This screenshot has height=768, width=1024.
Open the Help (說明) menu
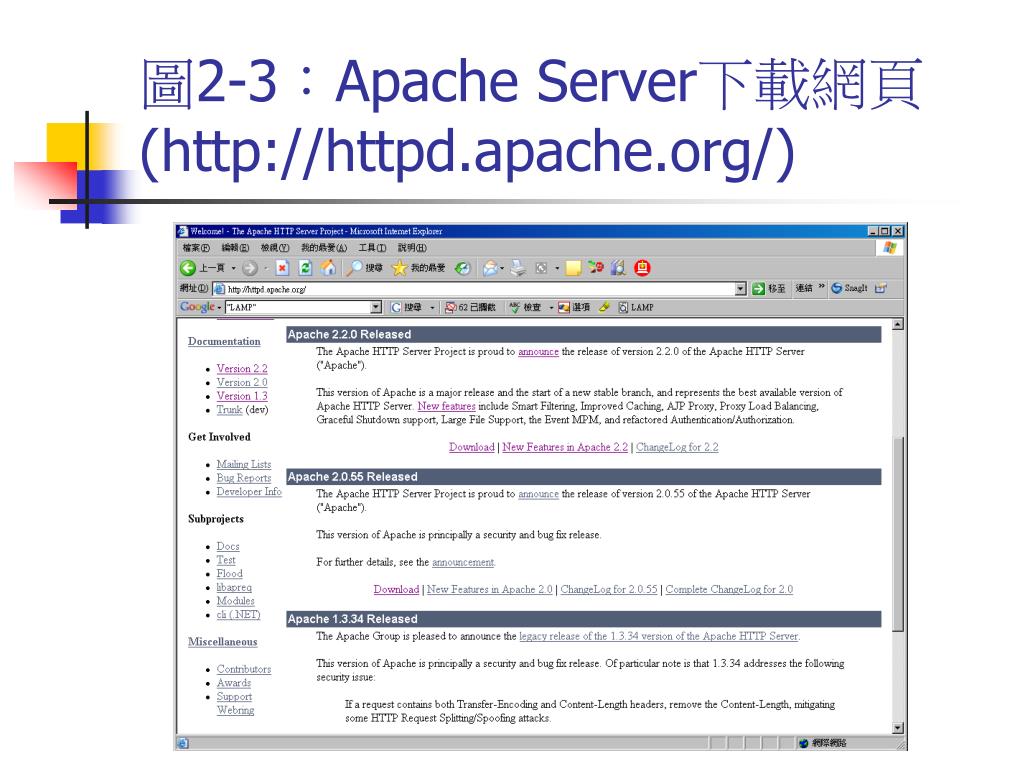(x=412, y=248)
